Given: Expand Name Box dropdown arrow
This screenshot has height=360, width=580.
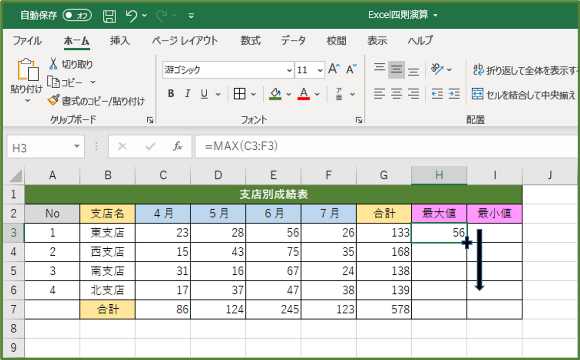Looking at the screenshot, I should click(77, 147).
